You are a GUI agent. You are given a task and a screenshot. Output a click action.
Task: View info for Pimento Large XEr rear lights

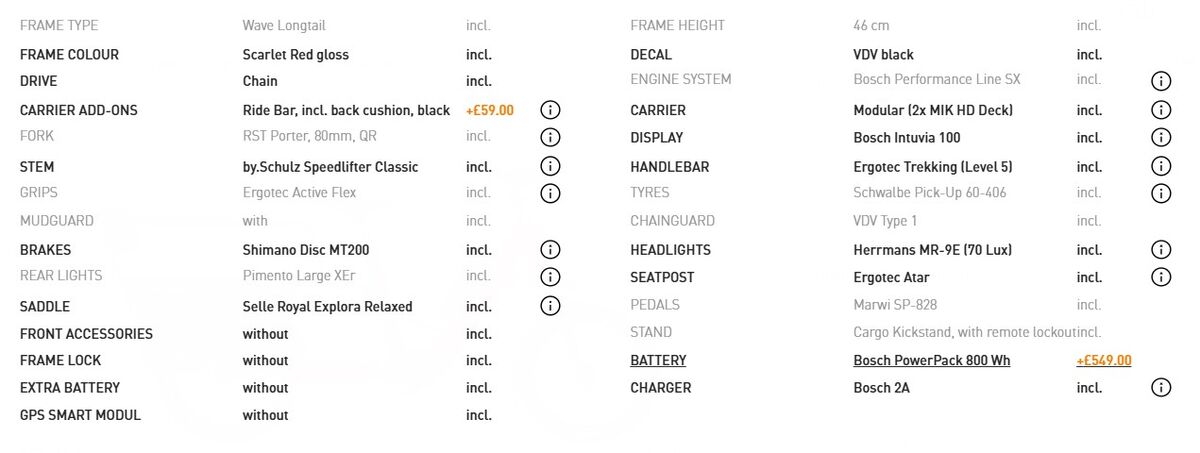550,277
